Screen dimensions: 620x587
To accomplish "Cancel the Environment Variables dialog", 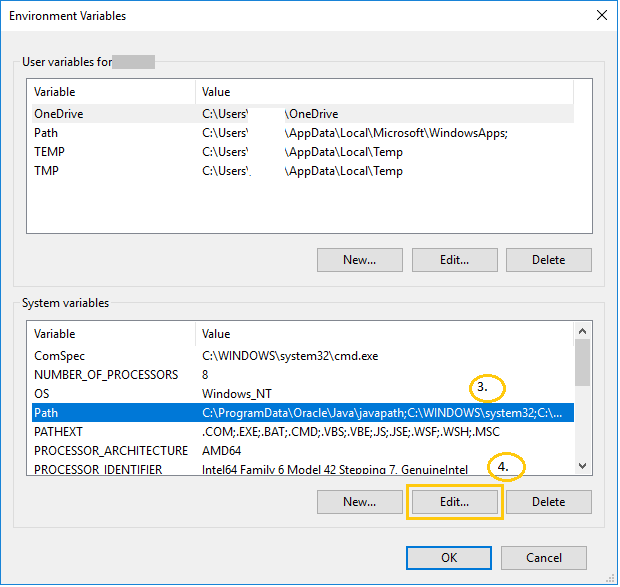I will (543, 558).
